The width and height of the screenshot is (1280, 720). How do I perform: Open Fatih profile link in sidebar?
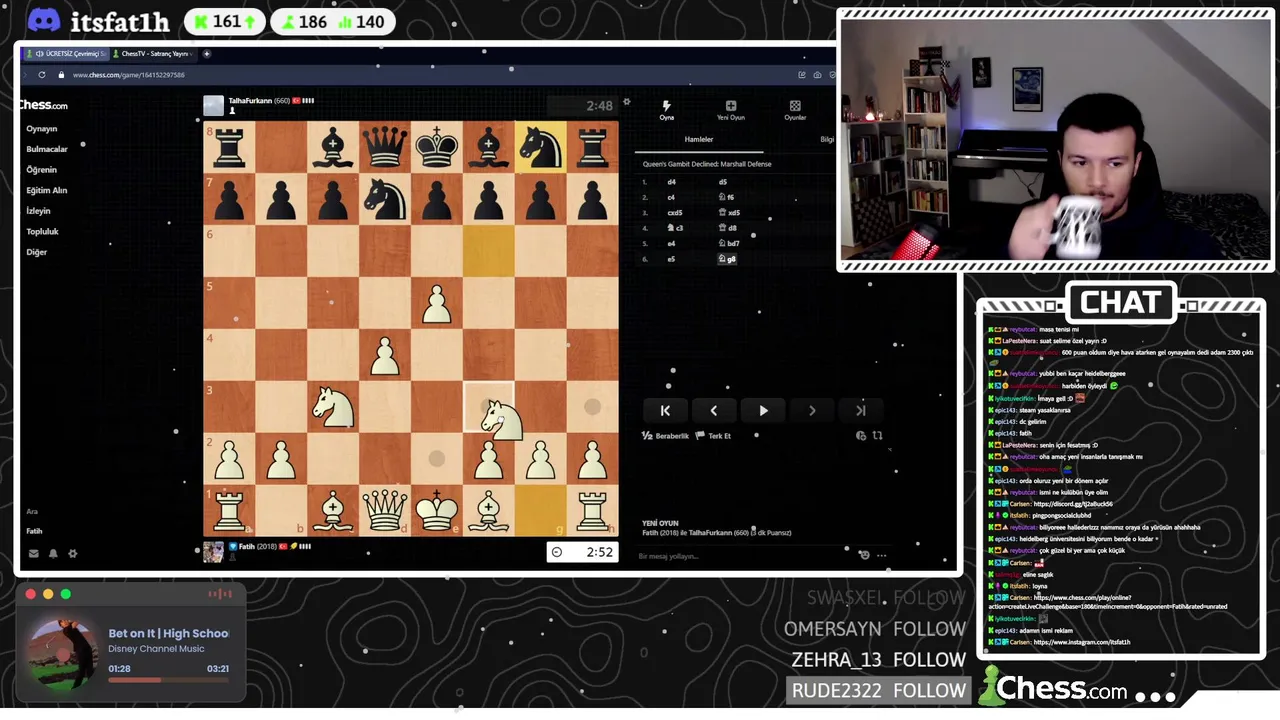click(x=34, y=531)
